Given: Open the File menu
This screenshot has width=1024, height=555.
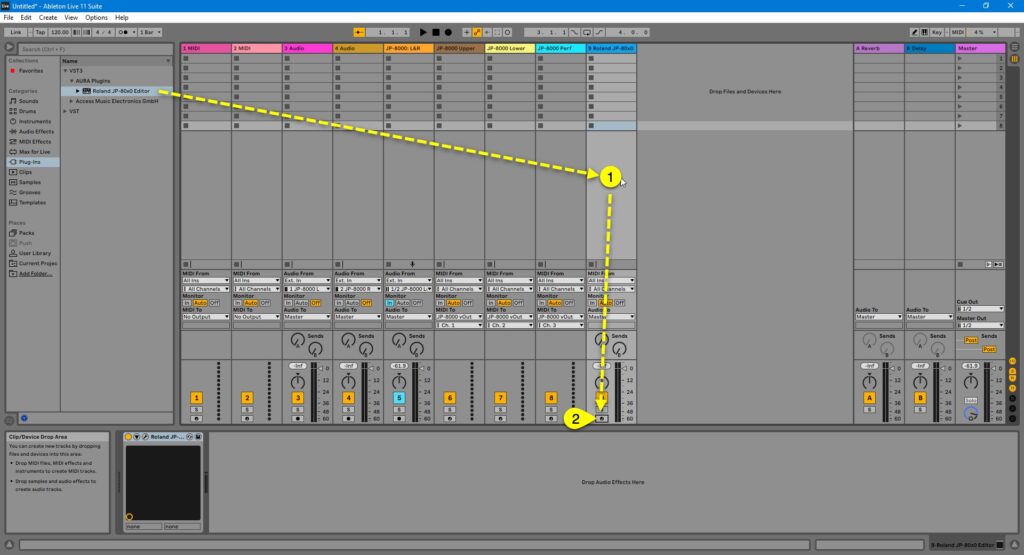Looking at the screenshot, I should click(x=8, y=18).
